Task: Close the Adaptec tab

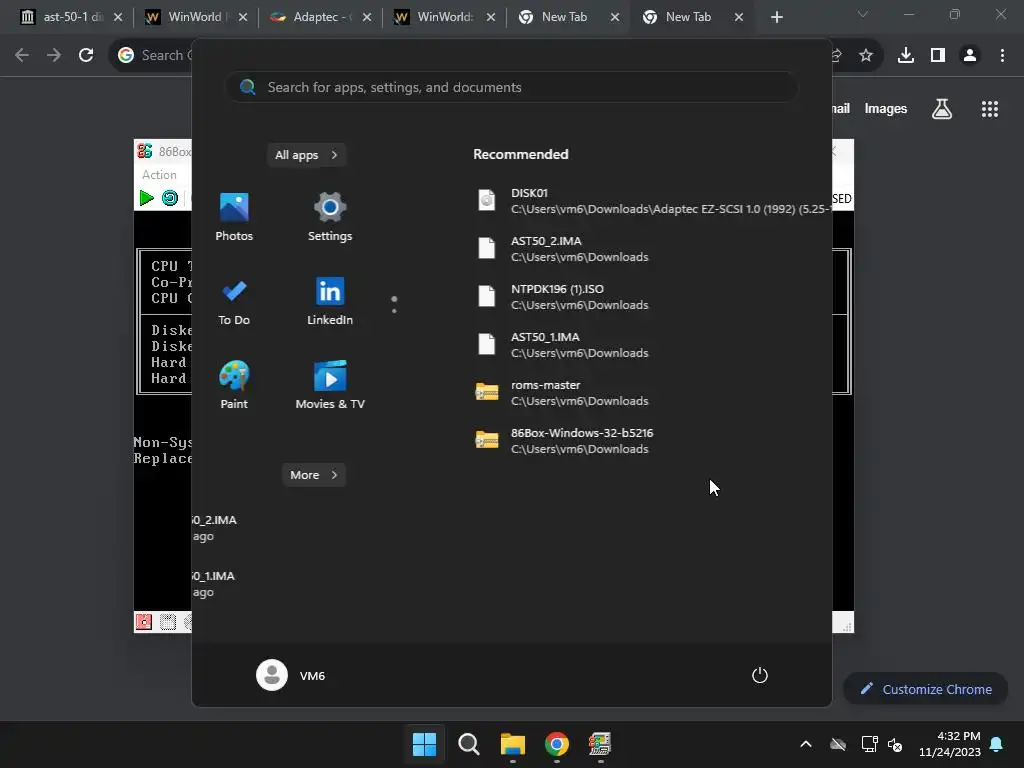Action: tap(367, 18)
